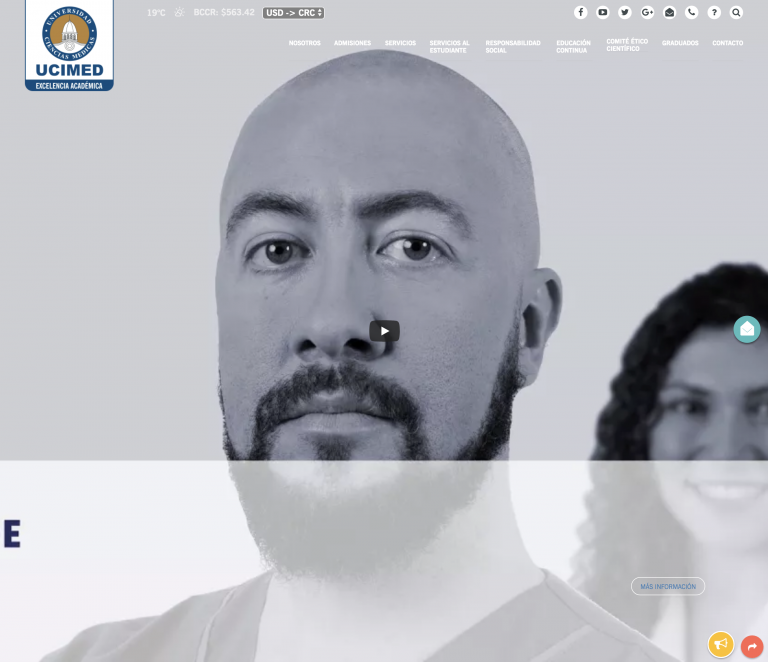Screen dimensions: 768x662
Task: Click the phone icon in header
Action: pos(692,13)
